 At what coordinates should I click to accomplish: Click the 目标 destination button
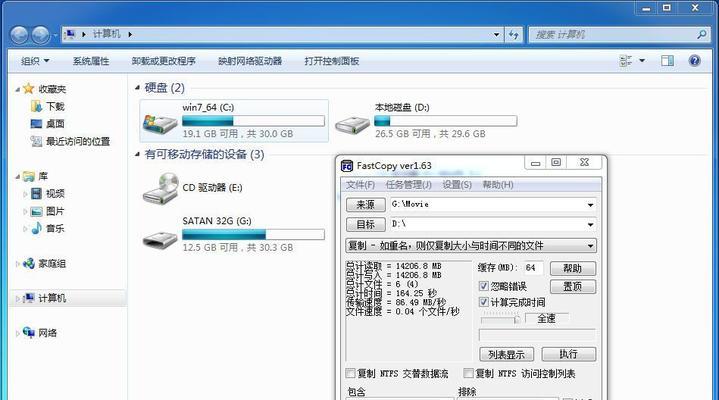coord(365,224)
